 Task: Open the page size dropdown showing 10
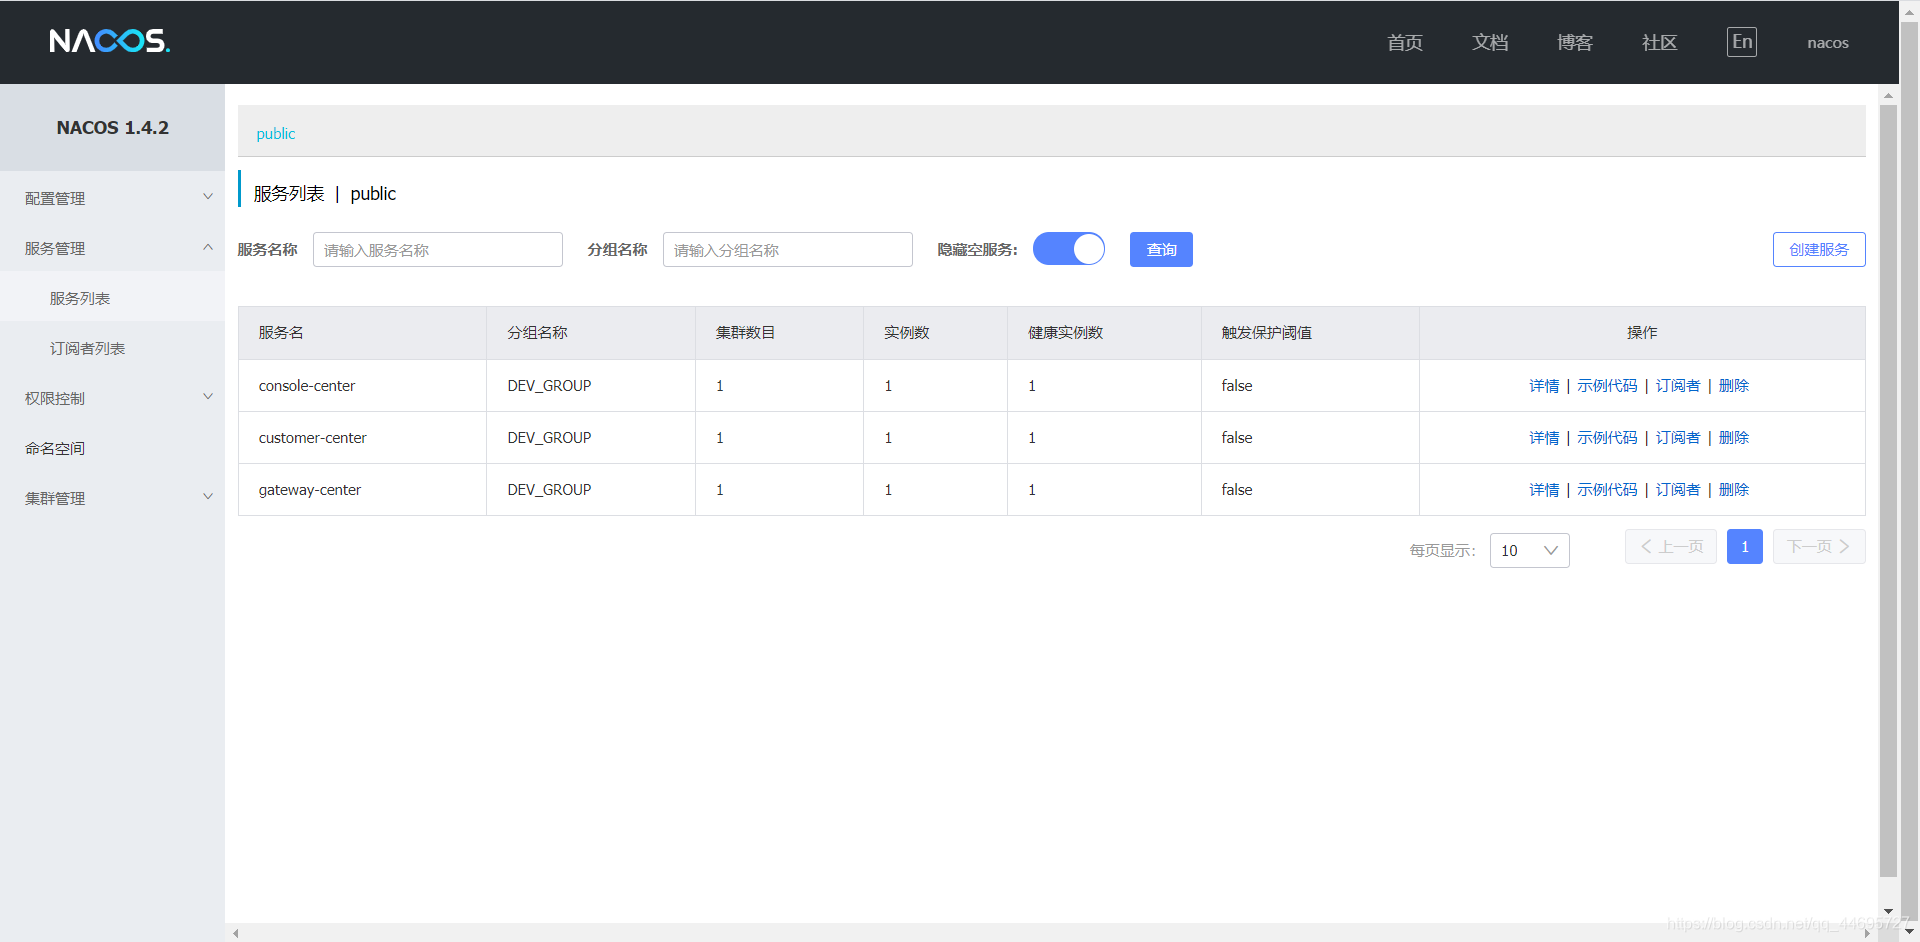tap(1529, 550)
